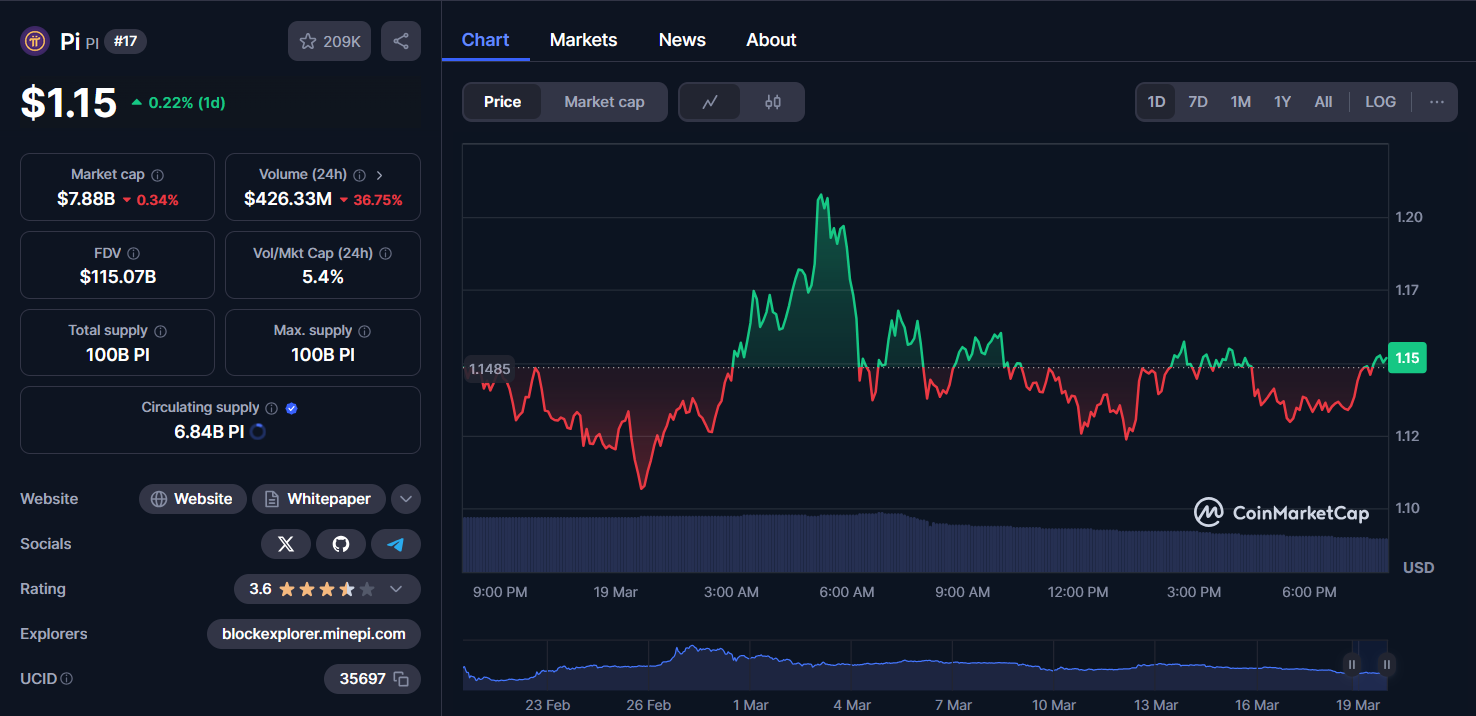Open the News tab
Screen dimensions: 1476x716
pyautogui.click(x=682, y=40)
